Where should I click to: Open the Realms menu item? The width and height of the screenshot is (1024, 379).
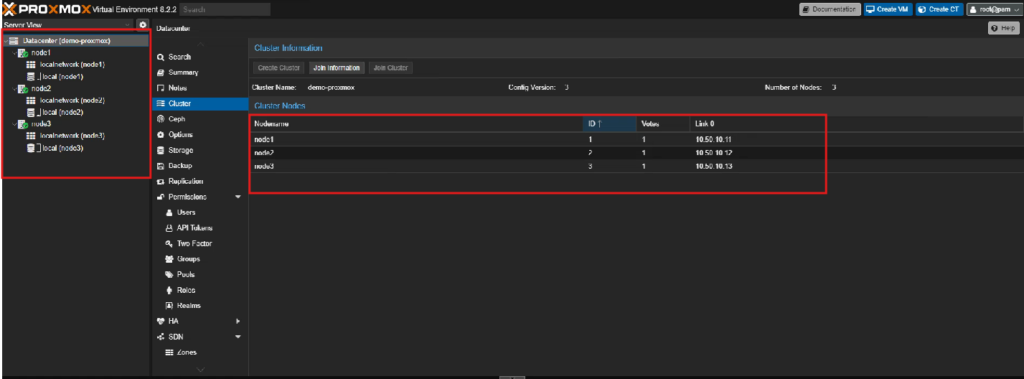200,306
